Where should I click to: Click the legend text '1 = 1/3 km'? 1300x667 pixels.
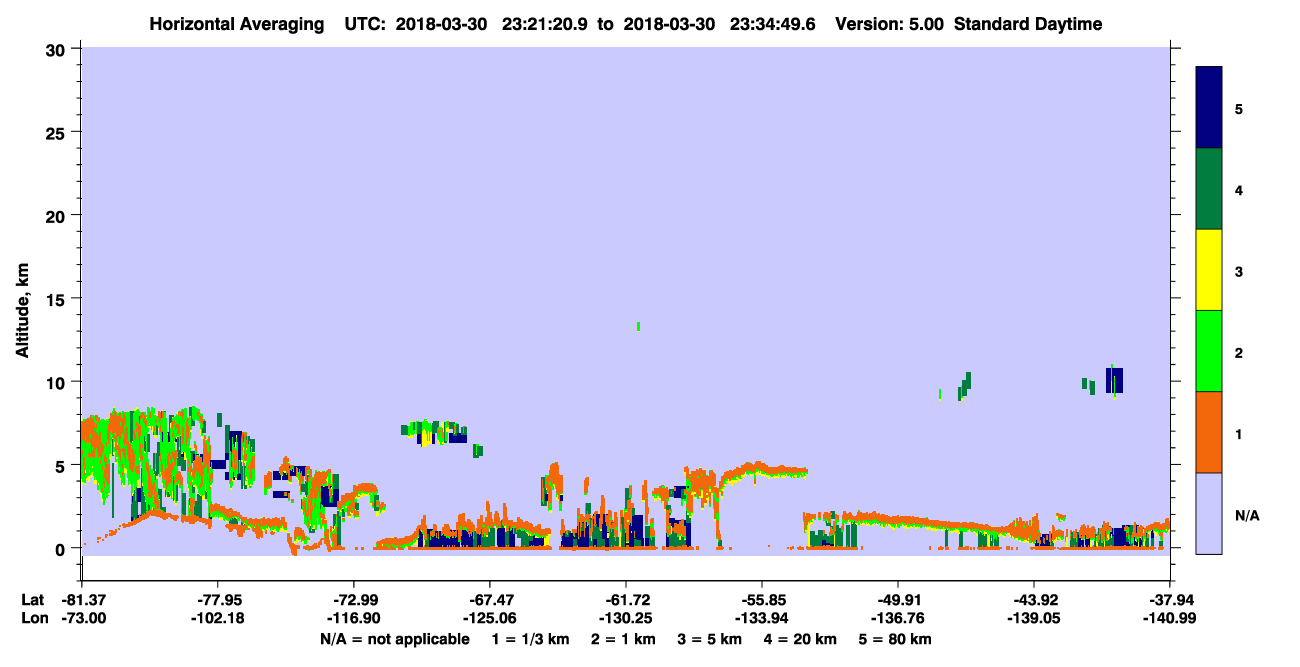[529, 639]
